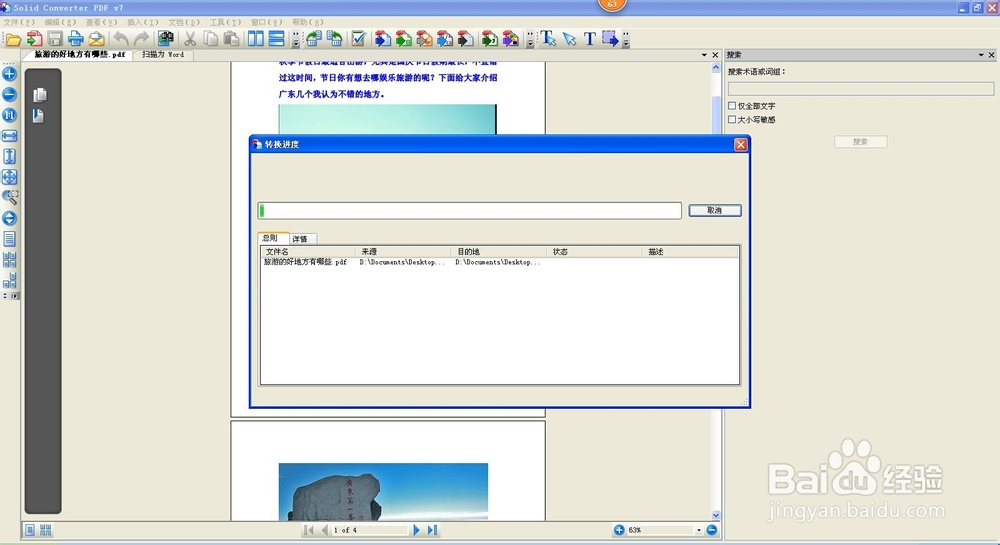Open Find with the binoculars icon

click(x=165, y=39)
